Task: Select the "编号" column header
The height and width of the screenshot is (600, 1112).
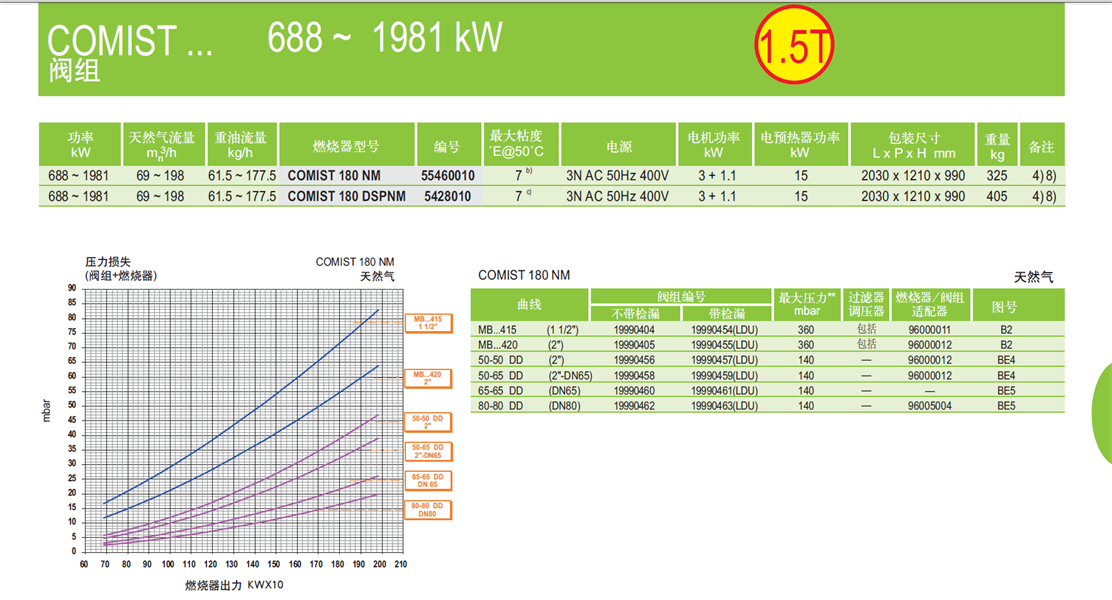Action: click(447, 146)
